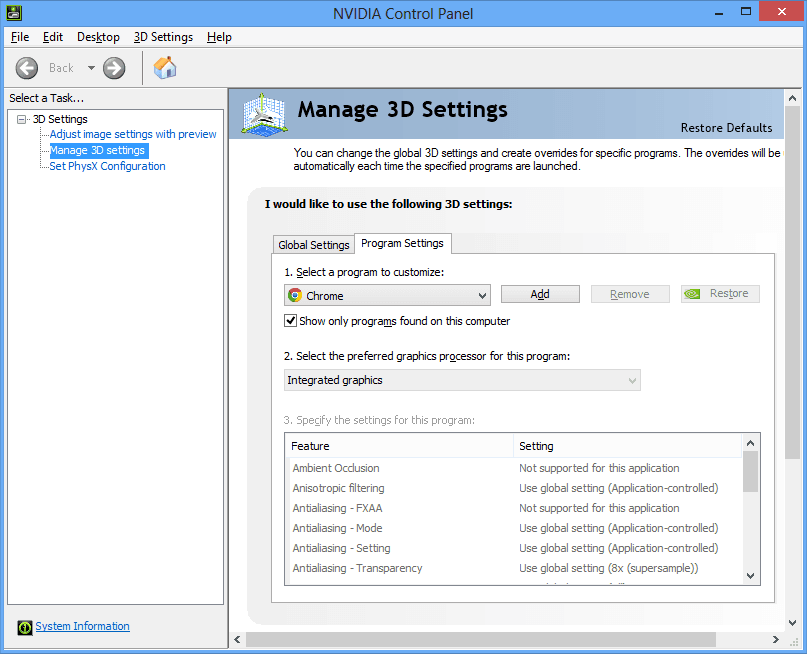Click the System Information icon

click(x=25, y=627)
